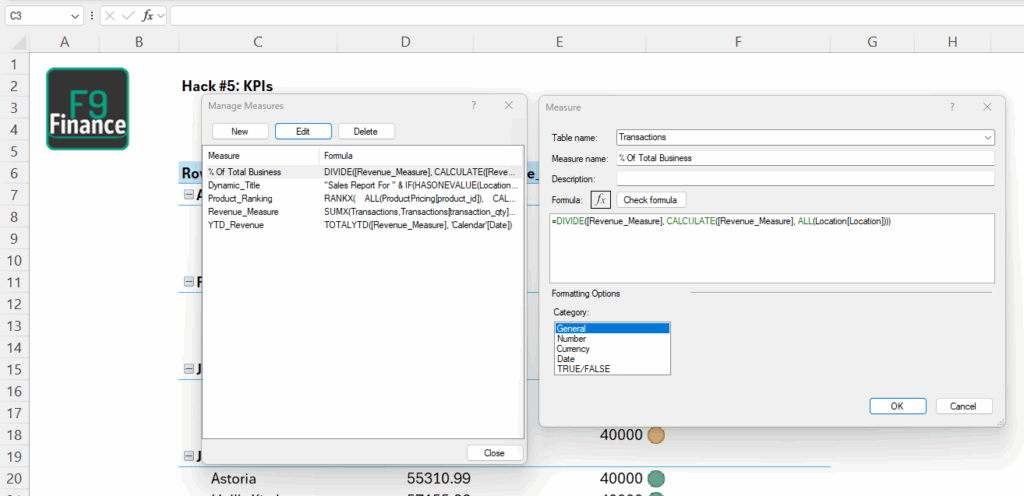Select column B header

138,42
